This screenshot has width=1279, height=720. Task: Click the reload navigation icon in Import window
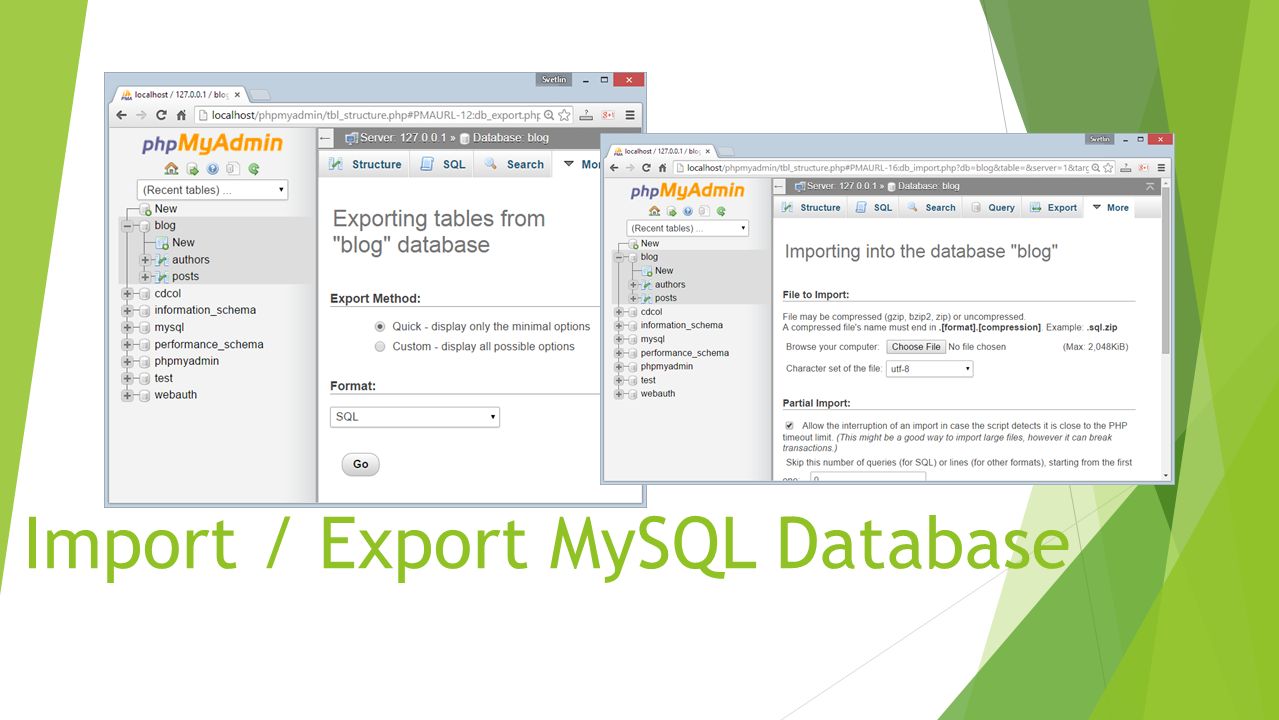coord(720,211)
